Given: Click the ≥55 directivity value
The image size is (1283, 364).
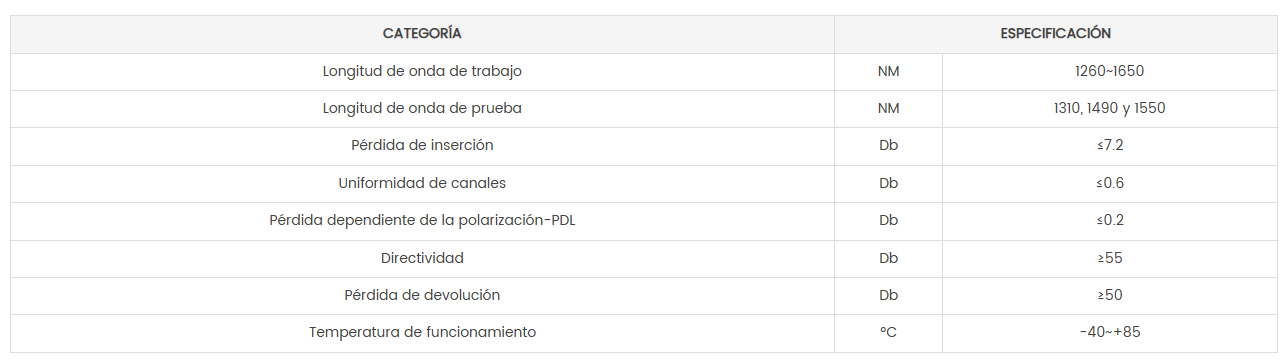Looking at the screenshot, I should coord(1109,259).
